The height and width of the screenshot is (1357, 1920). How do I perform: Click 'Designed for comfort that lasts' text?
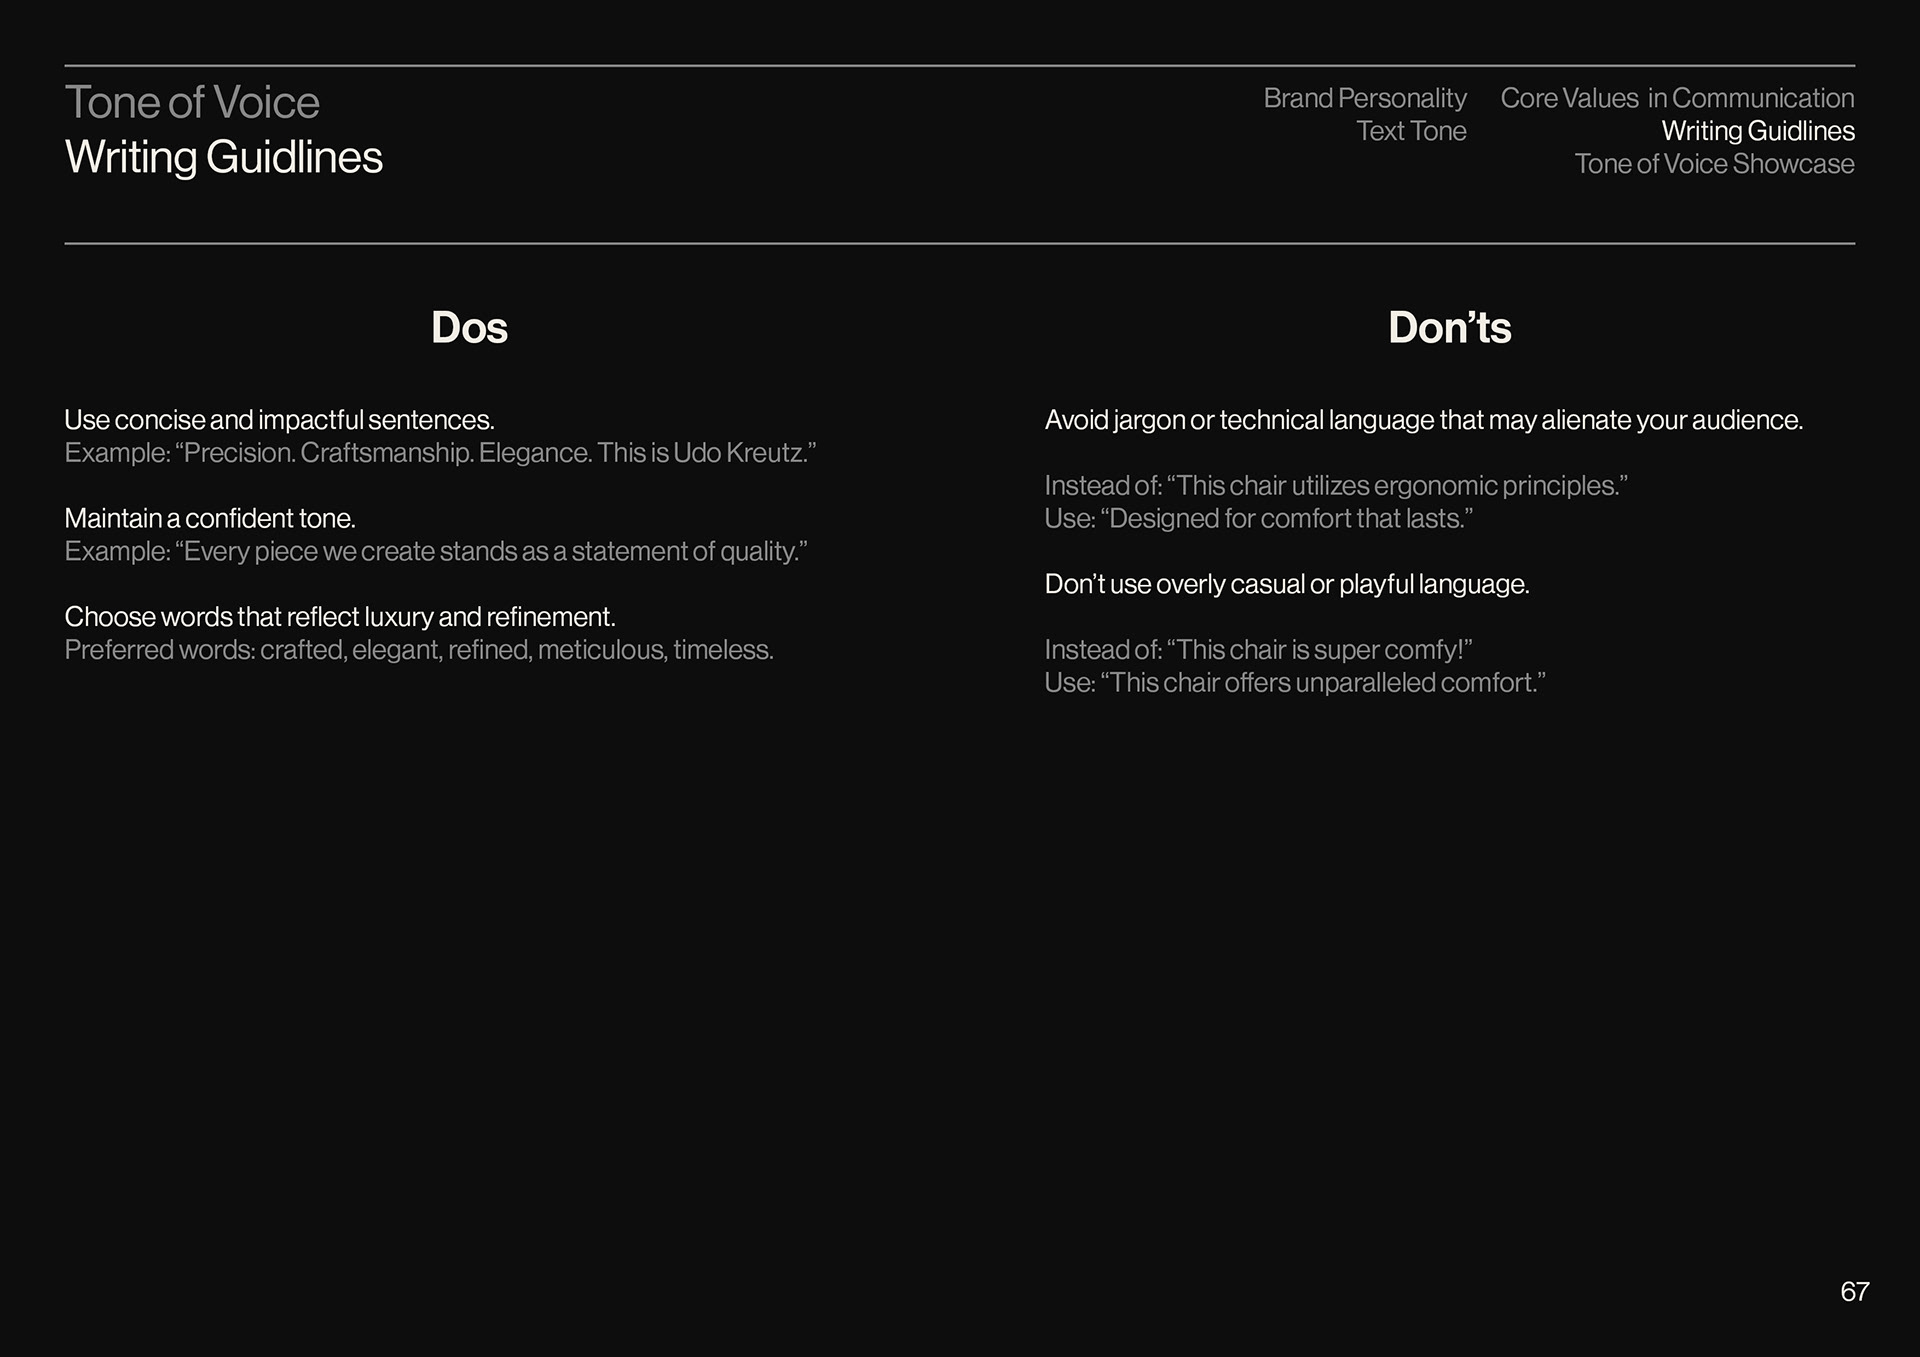[x=1258, y=519]
